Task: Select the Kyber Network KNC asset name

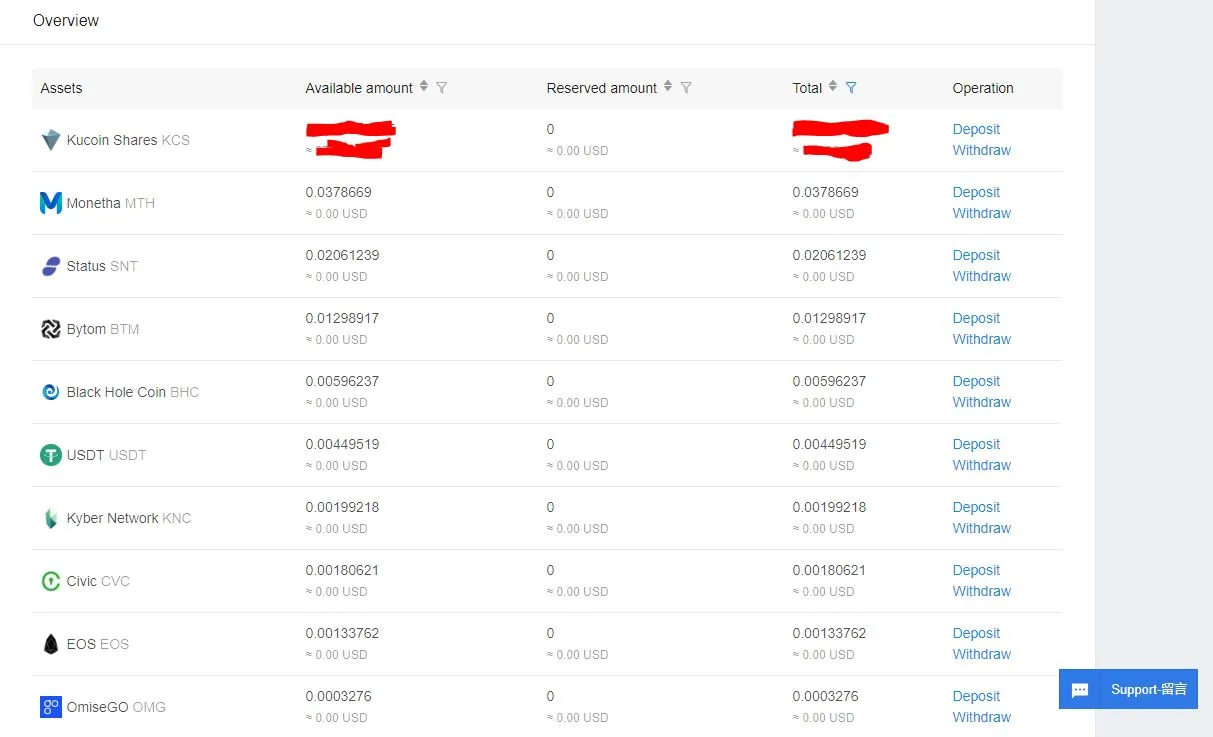Action: [x=129, y=518]
